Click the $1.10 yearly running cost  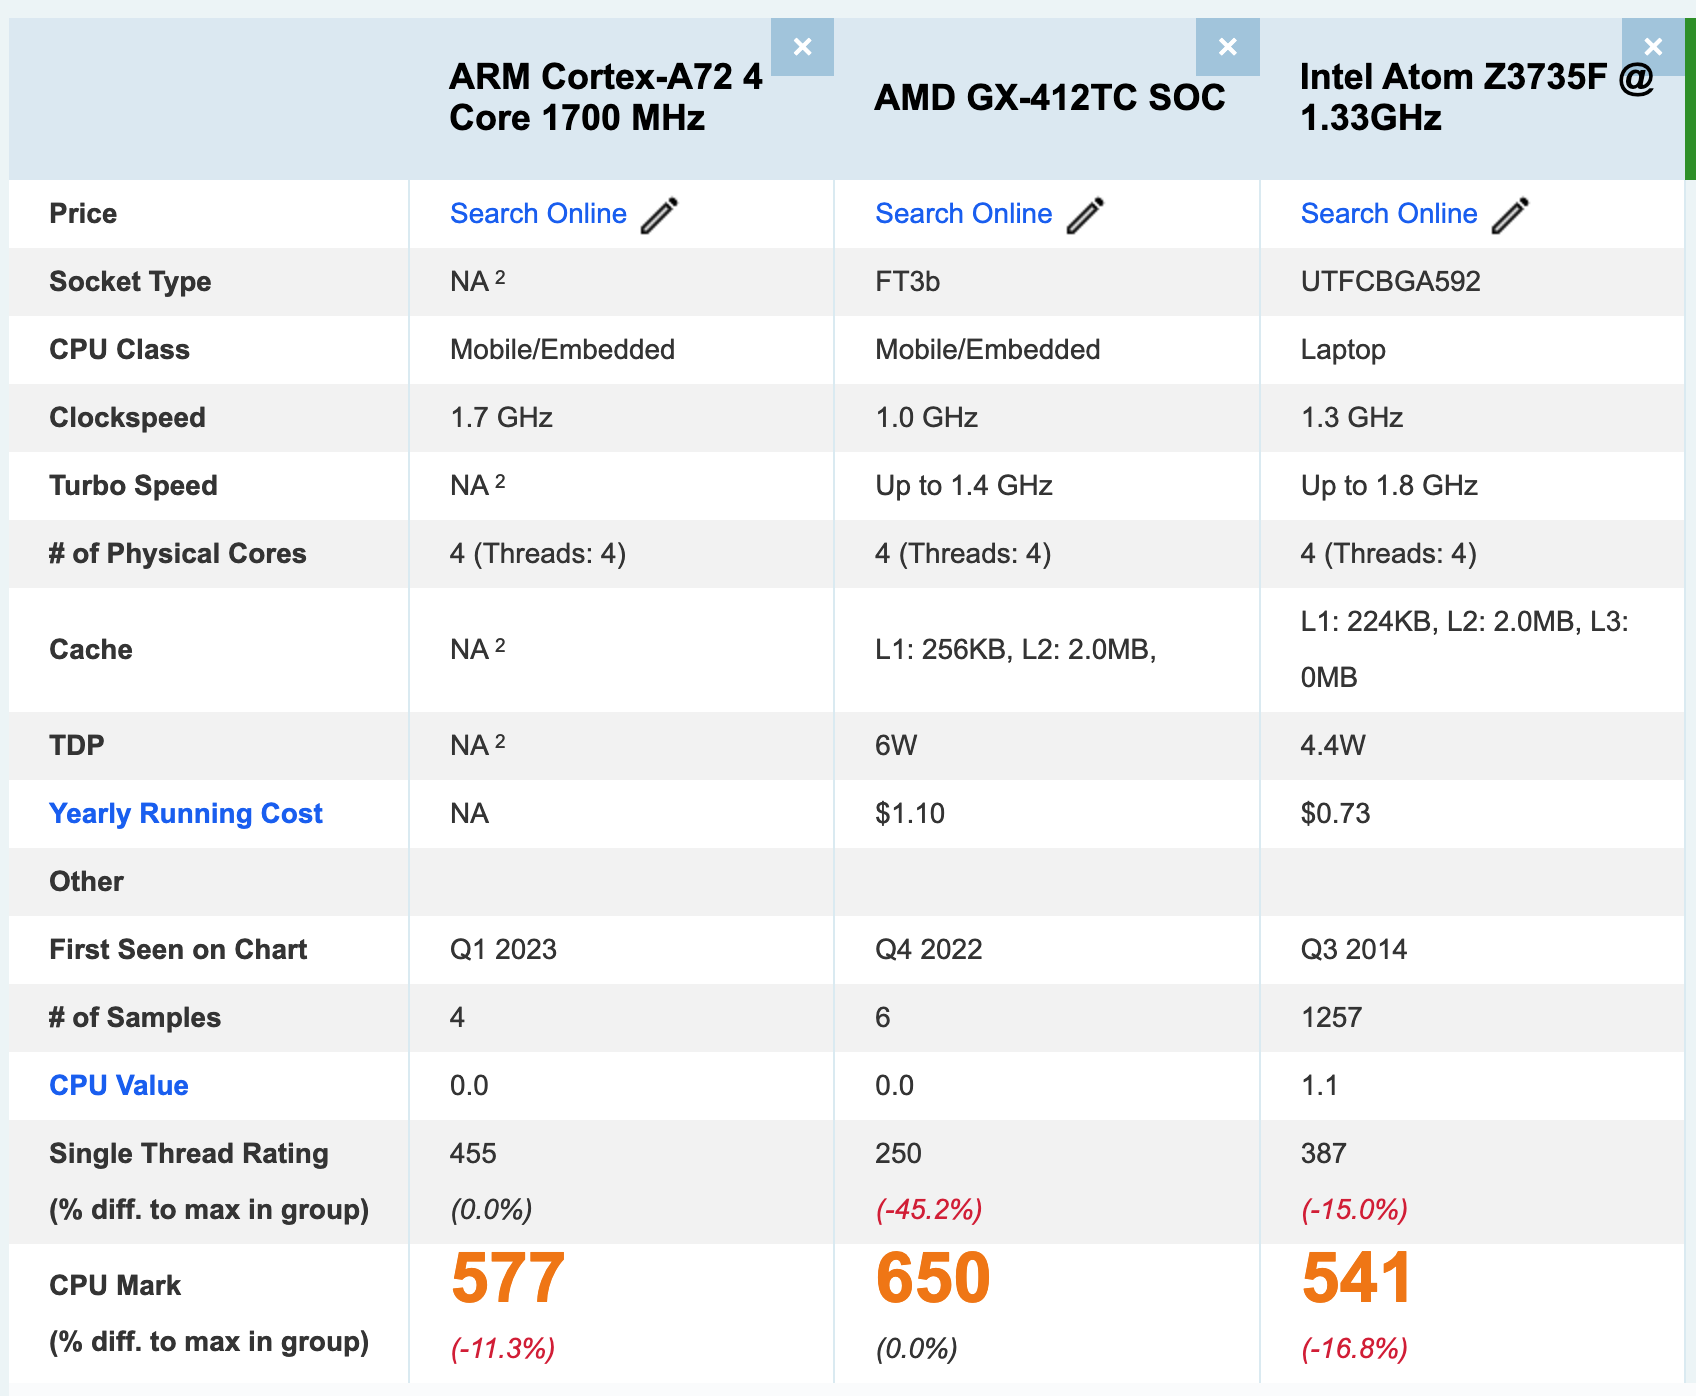click(910, 814)
